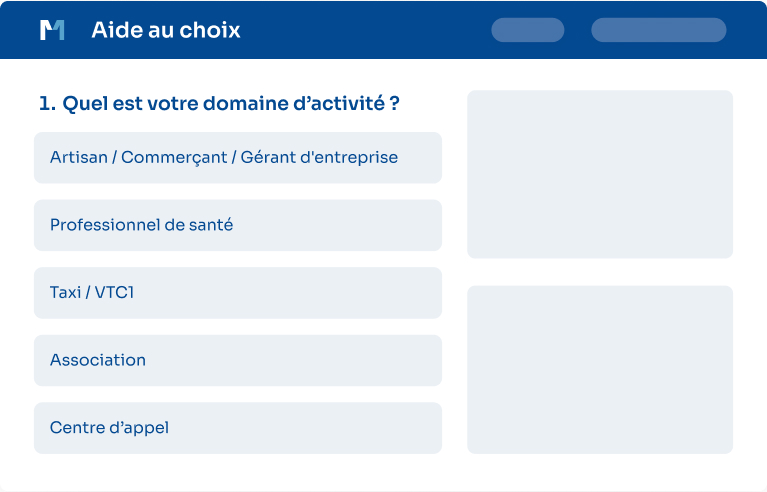Click empty blue header area between title and pills
767x492 pixels.
[x=366, y=30]
